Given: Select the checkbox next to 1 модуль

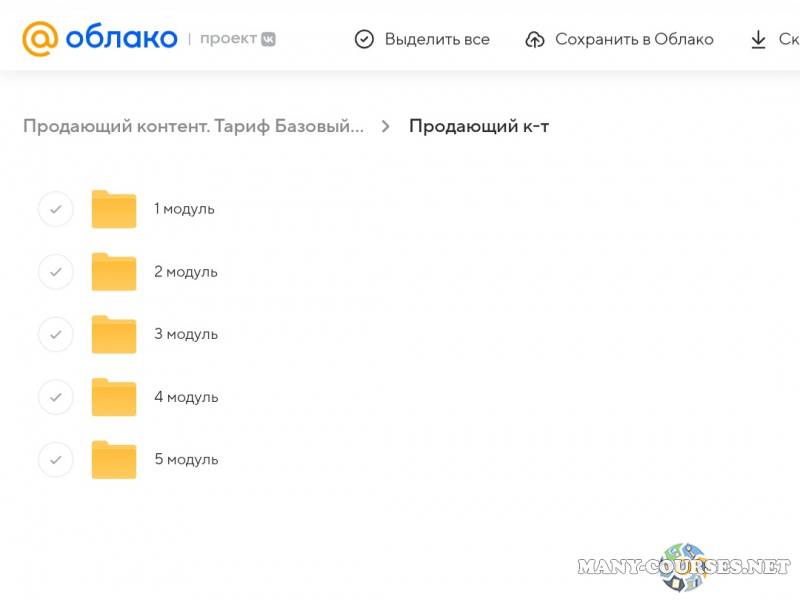Looking at the screenshot, I should coord(55,209).
